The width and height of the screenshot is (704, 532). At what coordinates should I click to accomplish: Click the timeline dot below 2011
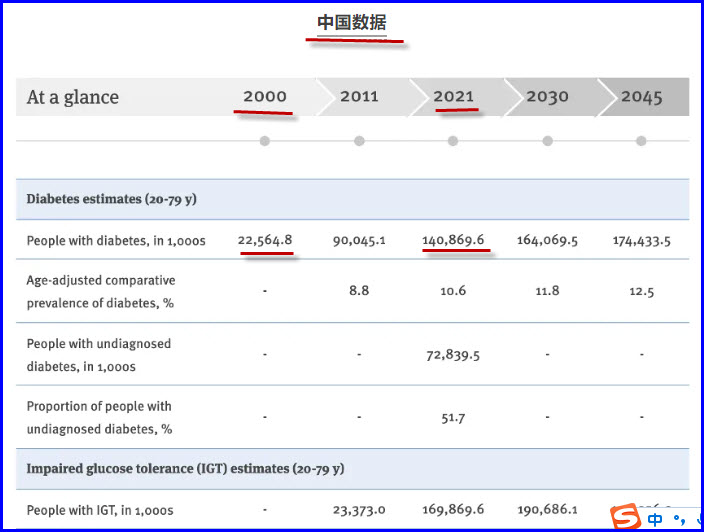(x=359, y=141)
